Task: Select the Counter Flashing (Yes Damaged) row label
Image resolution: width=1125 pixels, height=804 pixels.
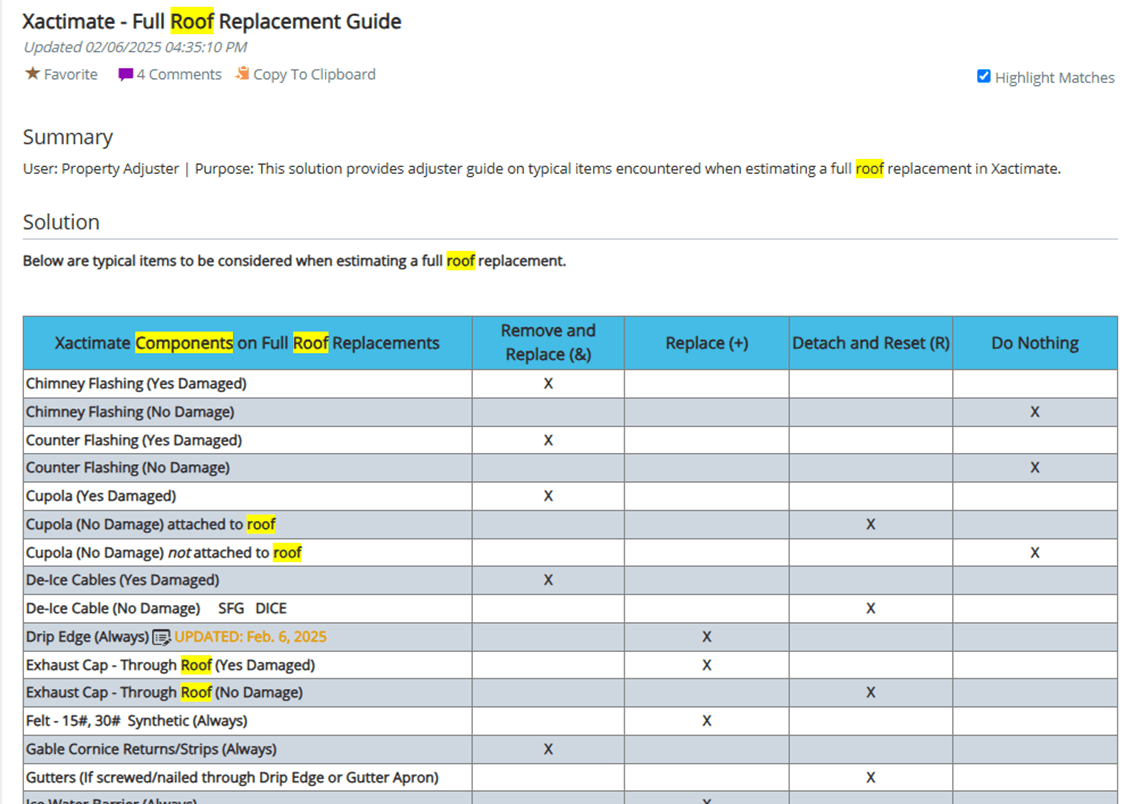Action: [134, 440]
